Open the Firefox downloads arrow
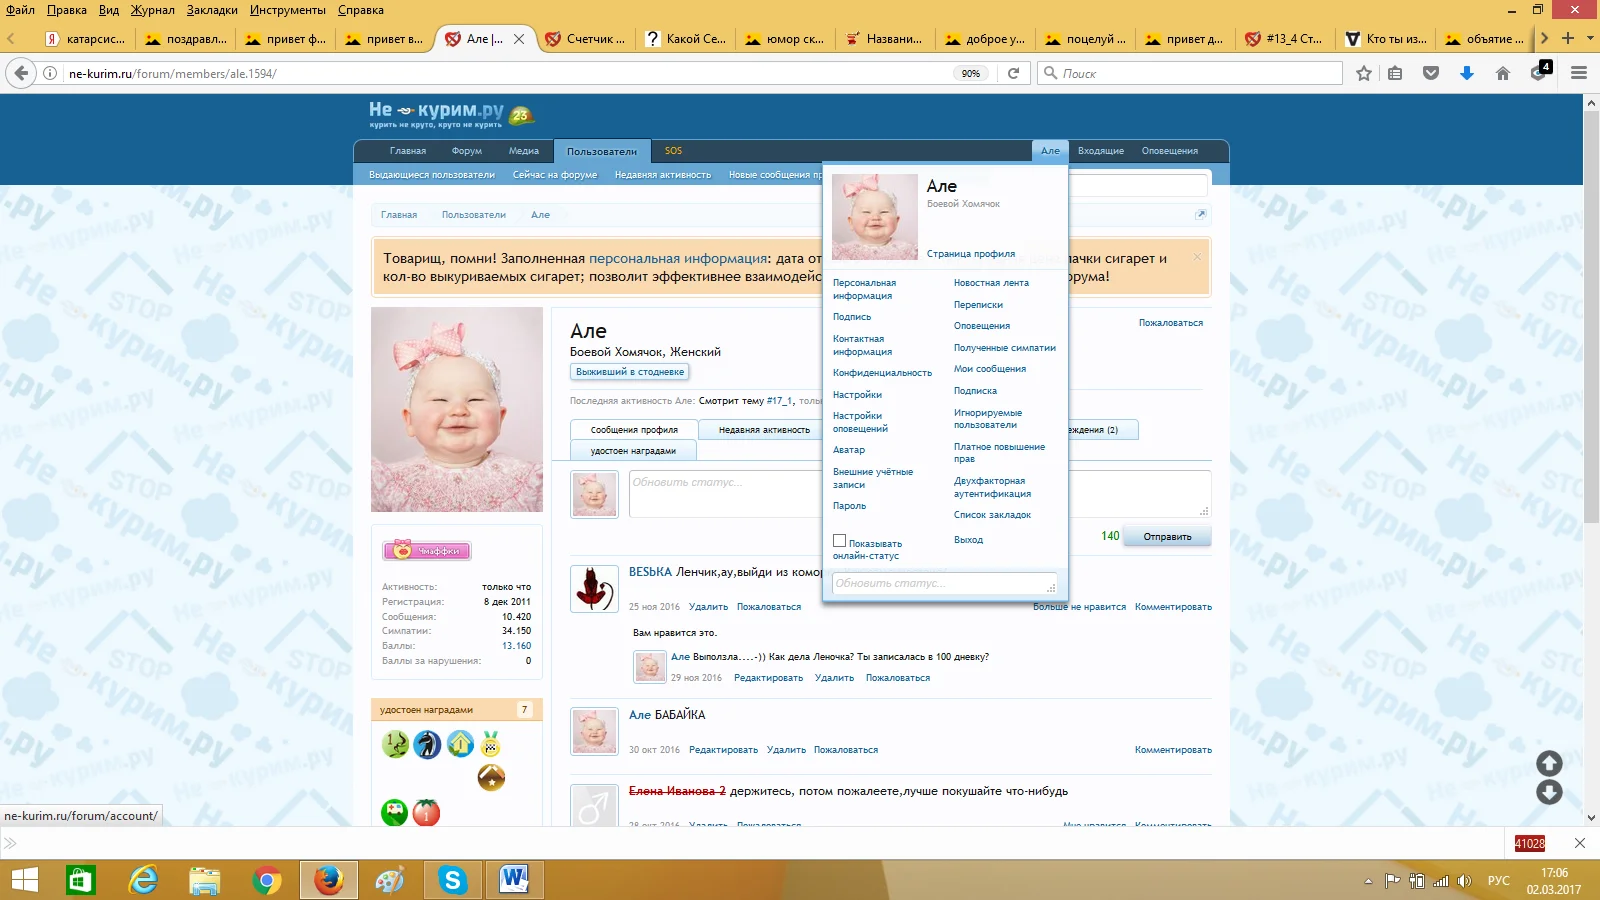The height and width of the screenshot is (900, 1600). pos(1467,73)
